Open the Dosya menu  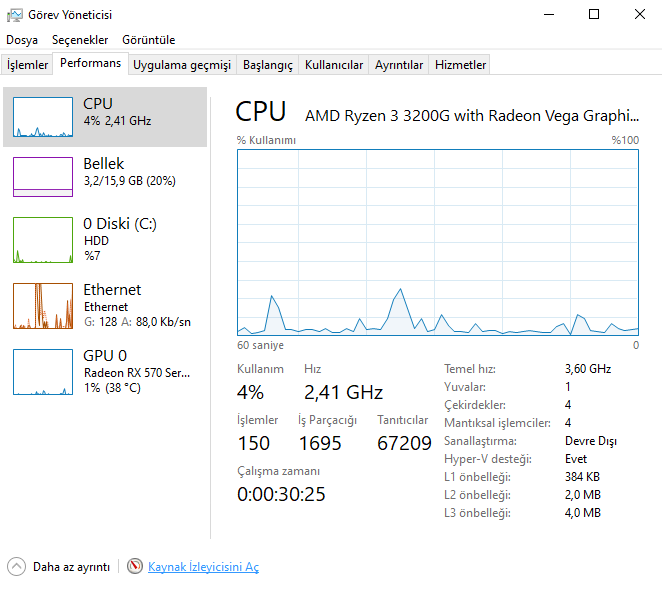point(22,40)
